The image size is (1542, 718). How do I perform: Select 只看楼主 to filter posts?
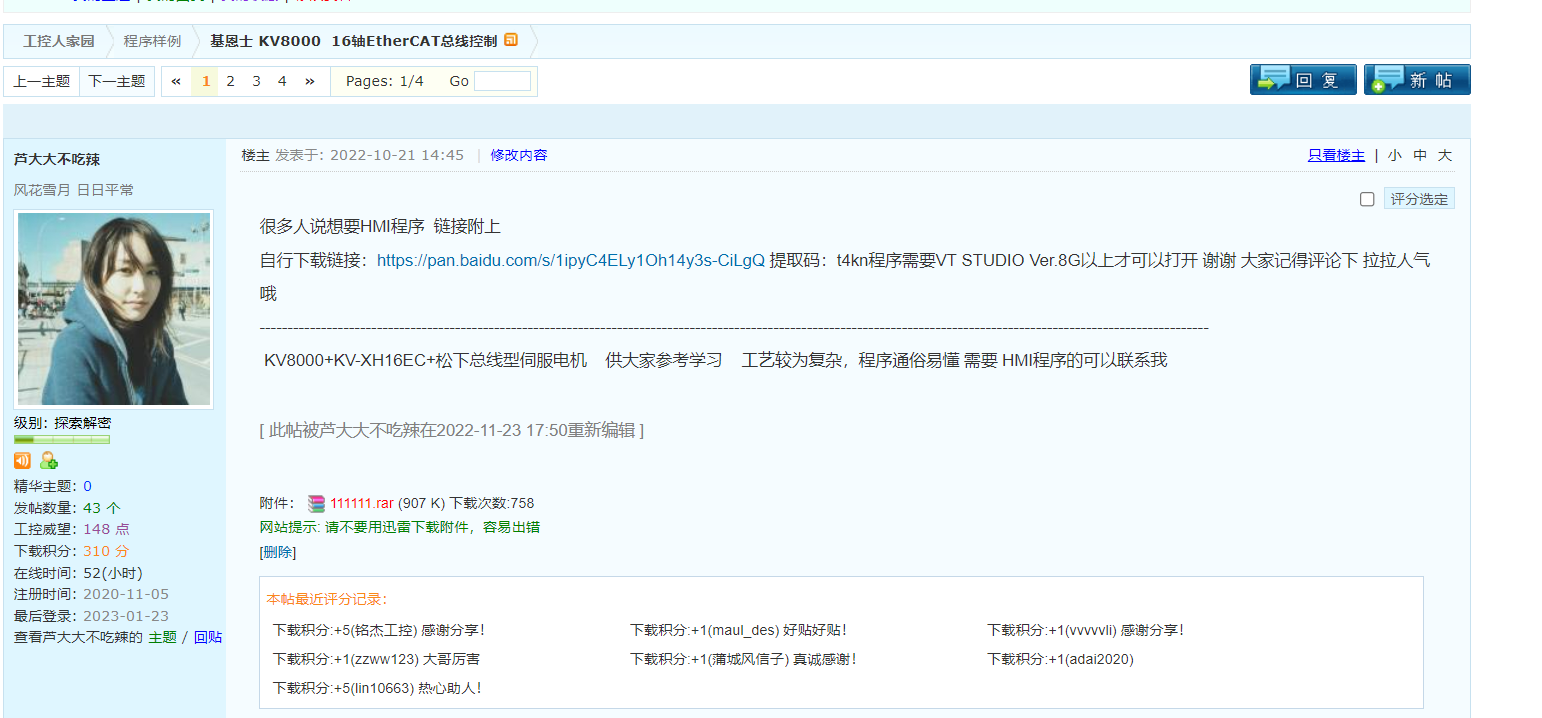[1336, 155]
